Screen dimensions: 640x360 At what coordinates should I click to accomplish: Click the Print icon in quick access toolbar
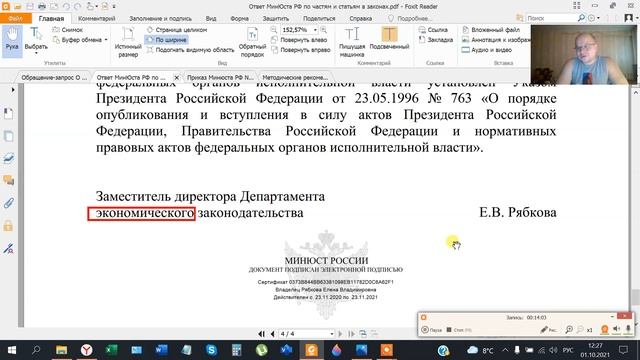pyautogui.click(x=42, y=7)
